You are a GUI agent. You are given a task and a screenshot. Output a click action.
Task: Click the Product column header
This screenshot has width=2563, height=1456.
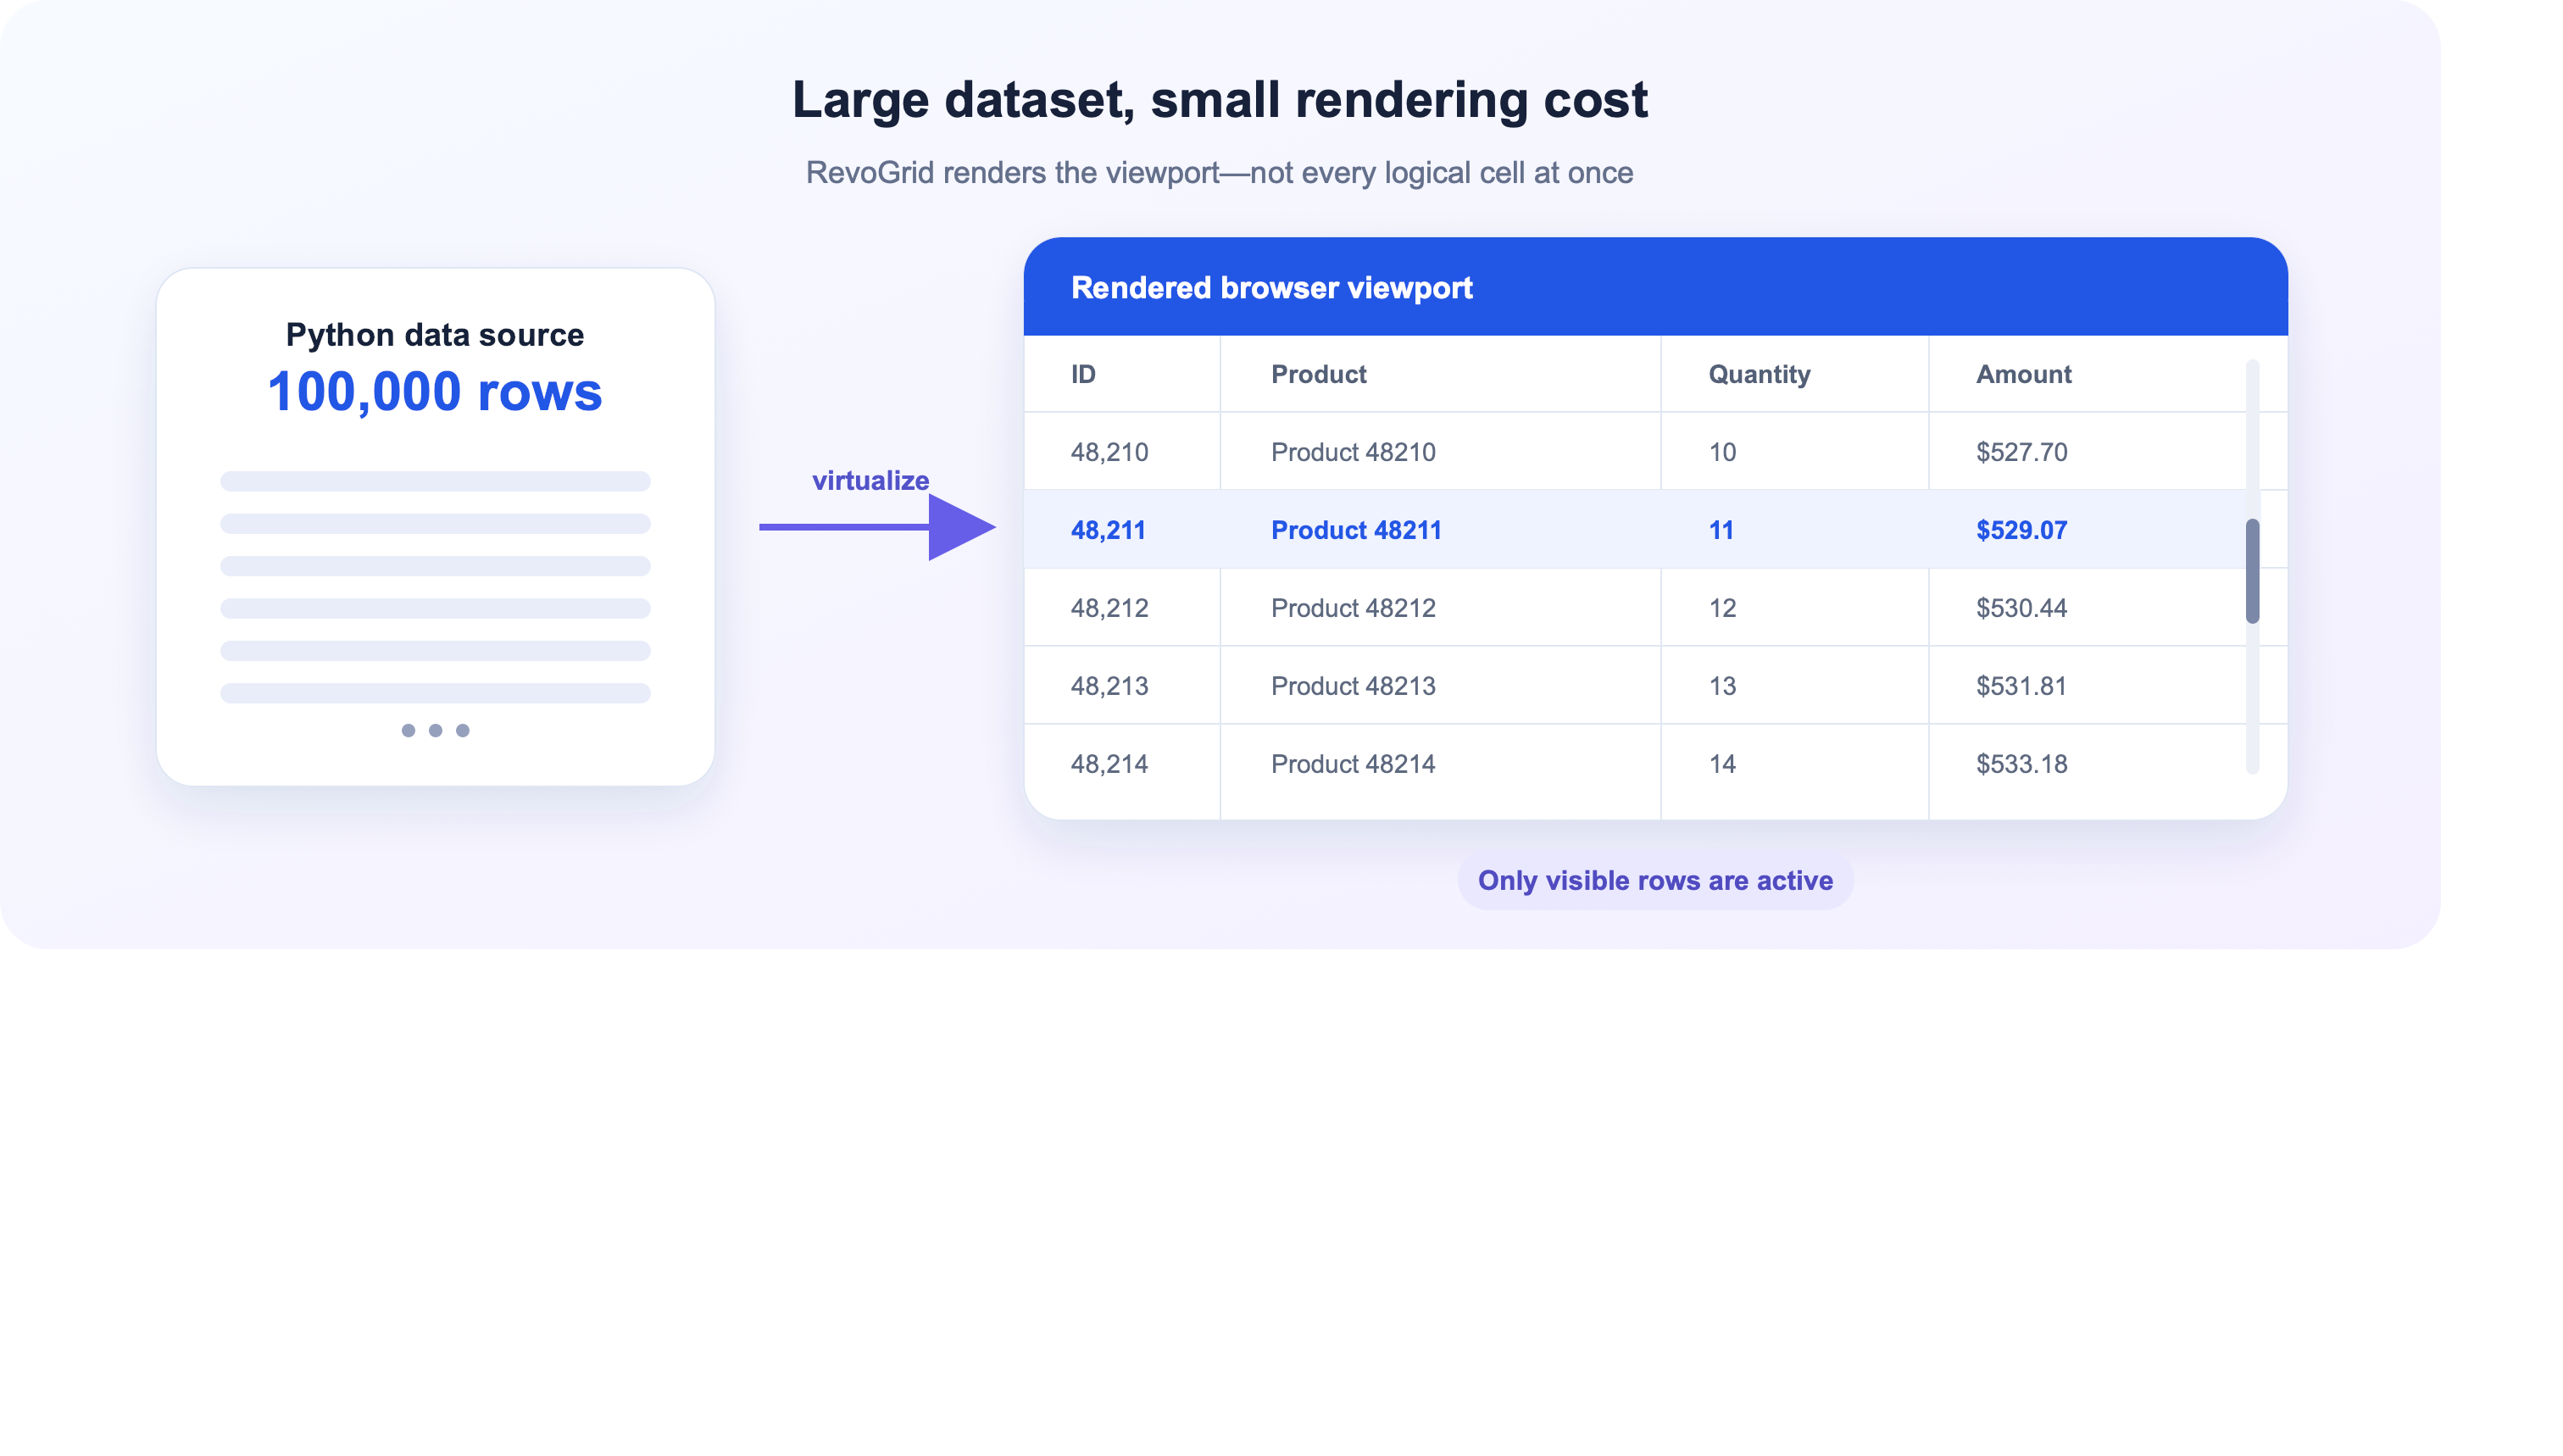pyautogui.click(x=1440, y=374)
